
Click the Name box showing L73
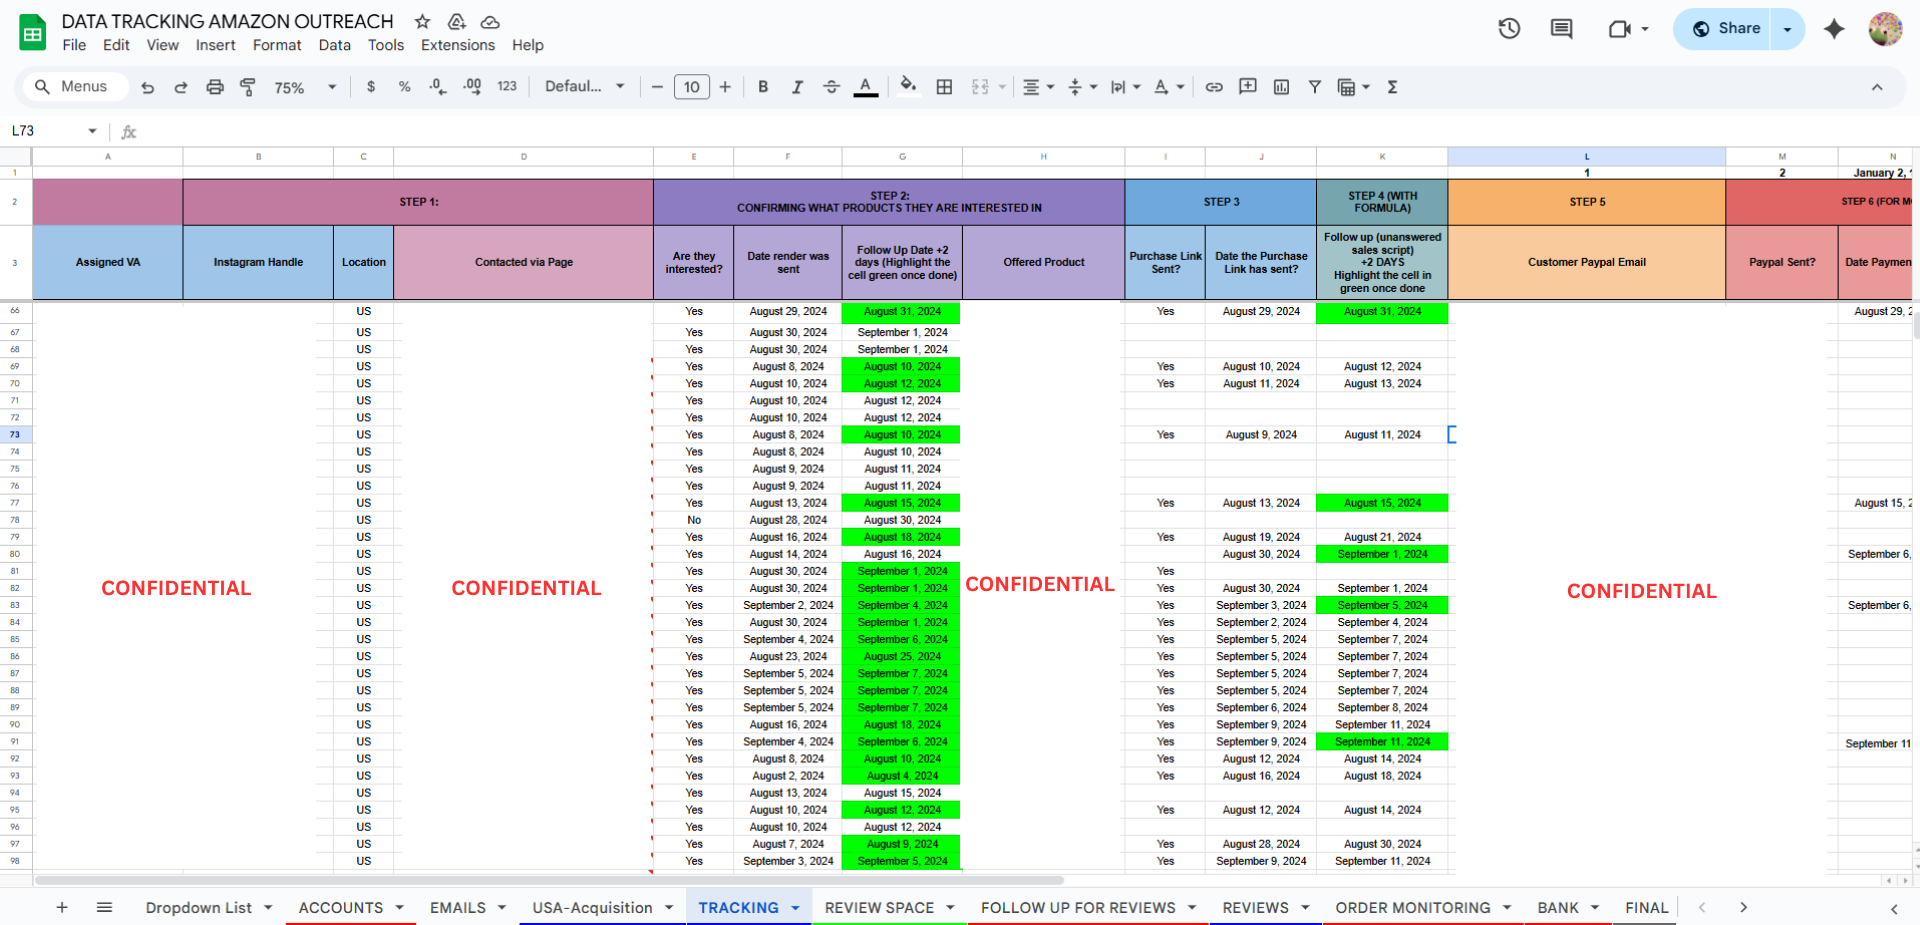click(x=50, y=131)
